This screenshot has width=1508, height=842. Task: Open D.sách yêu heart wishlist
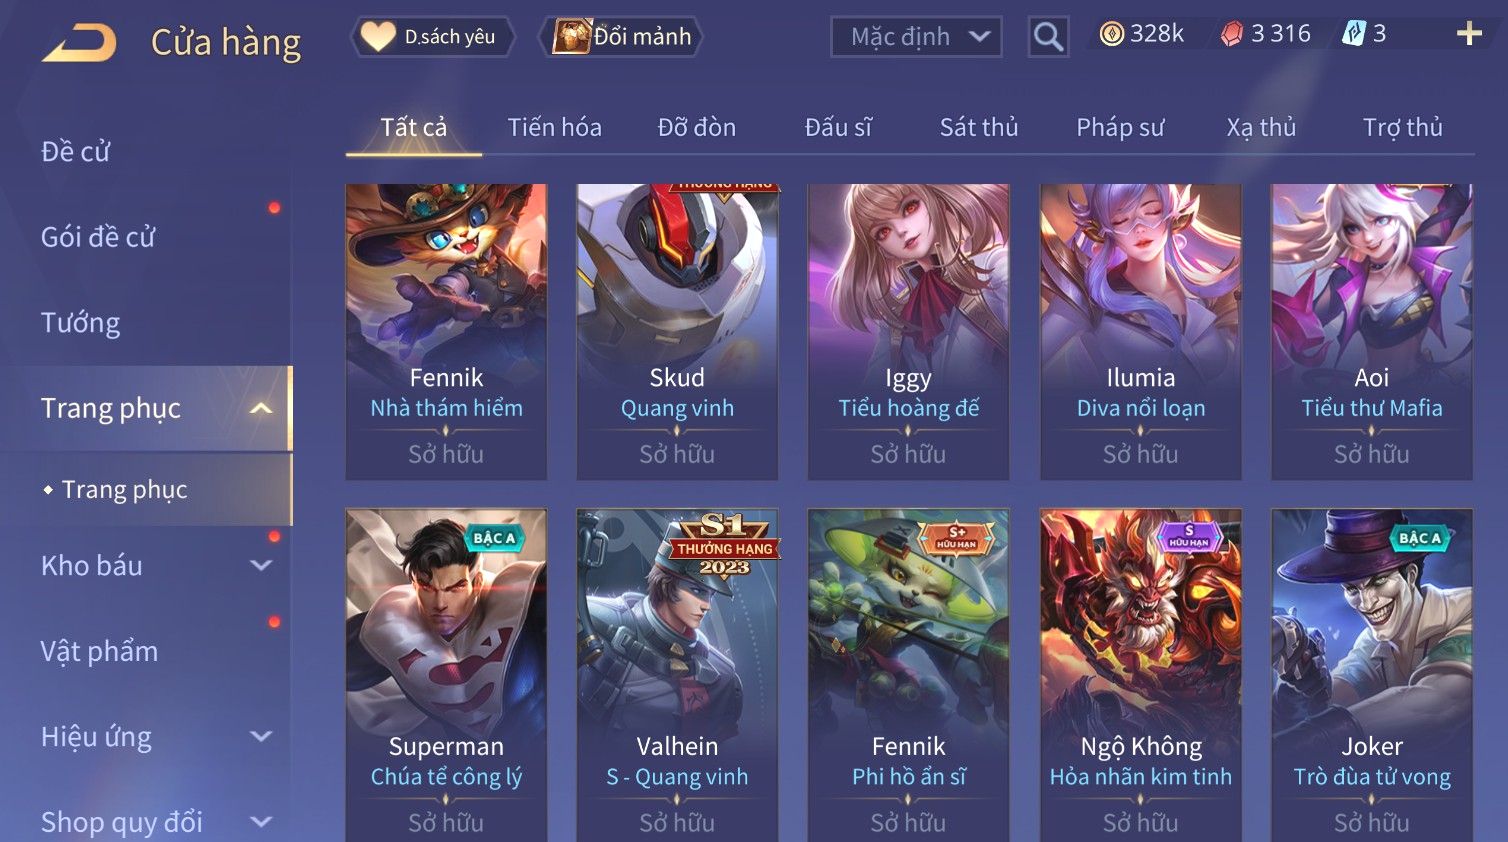[432, 37]
